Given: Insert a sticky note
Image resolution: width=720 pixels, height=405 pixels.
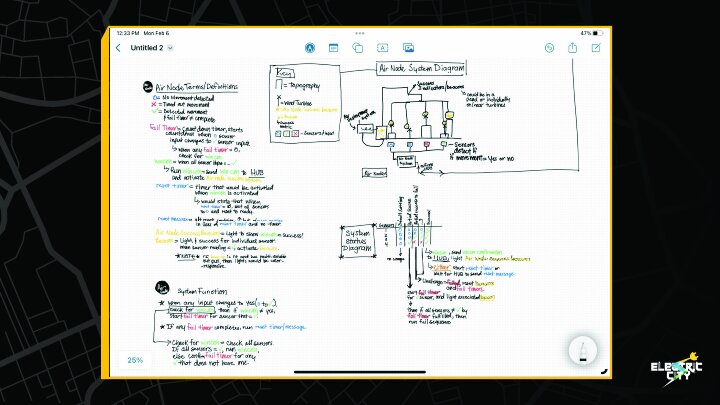Looking at the screenshot, I should coord(333,48).
